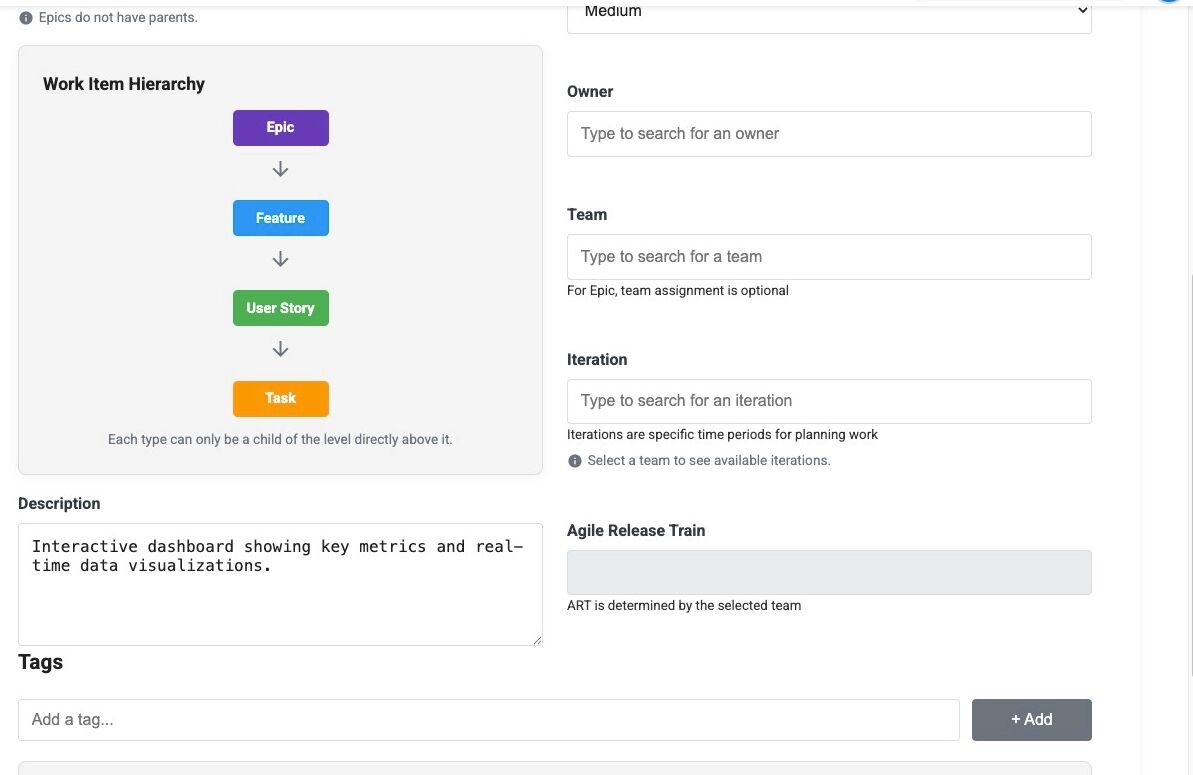Open the Medium priority dropdown
The width and height of the screenshot is (1193, 775).
point(828,14)
